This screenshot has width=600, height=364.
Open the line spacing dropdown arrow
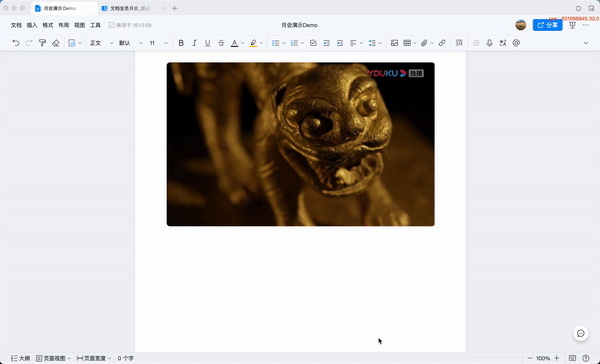point(380,43)
